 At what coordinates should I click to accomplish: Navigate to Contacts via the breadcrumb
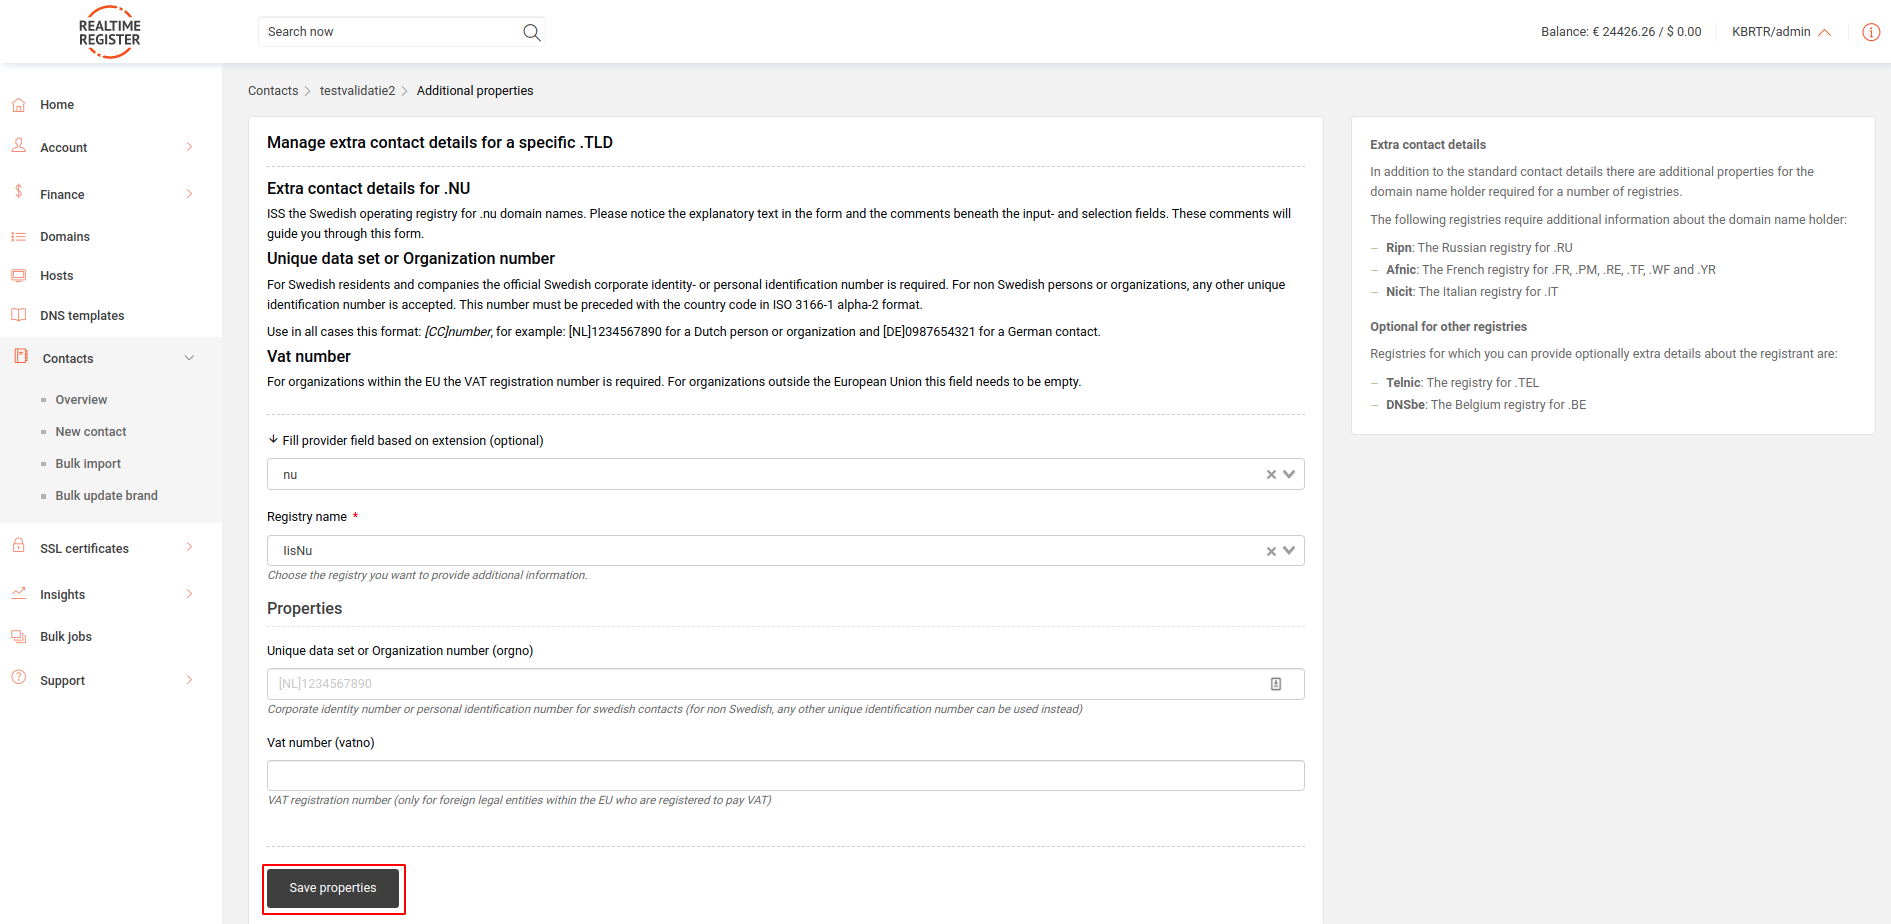tap(273, 90)
